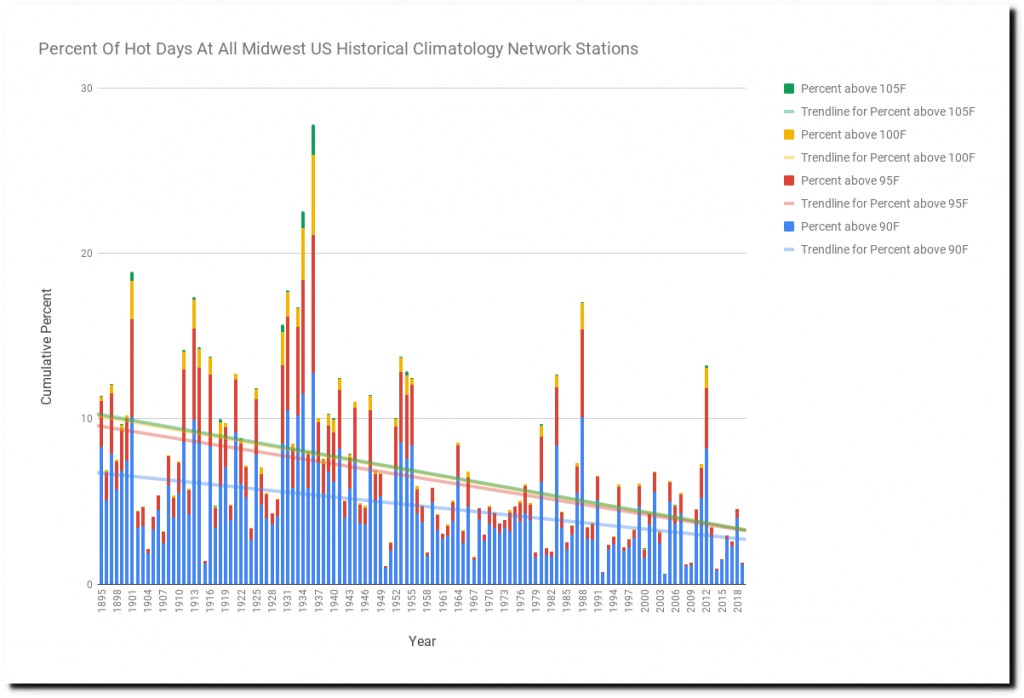
Task: Select the Year horizontal axis title
Action: pos(421,641)
